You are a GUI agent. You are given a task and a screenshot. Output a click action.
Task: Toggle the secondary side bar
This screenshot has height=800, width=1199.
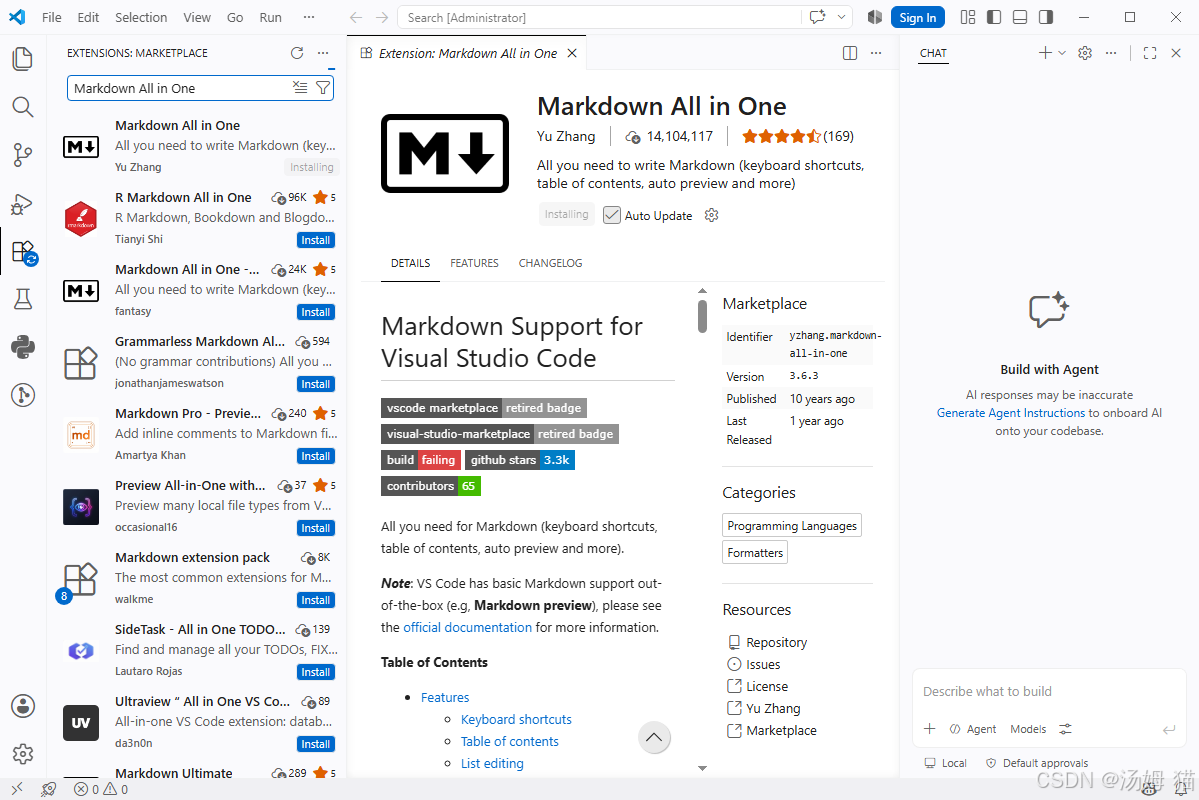pos(1045,17)
